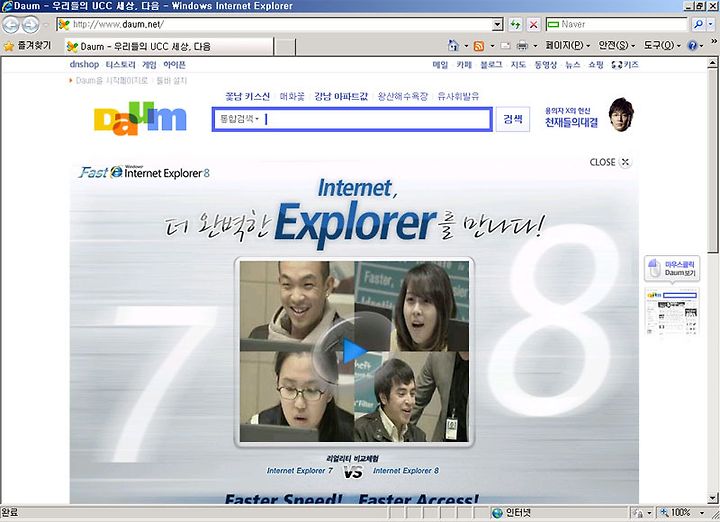Open the 아이폰 link at top left
Viewport: 720px width, 522px height.
point(174,65)
